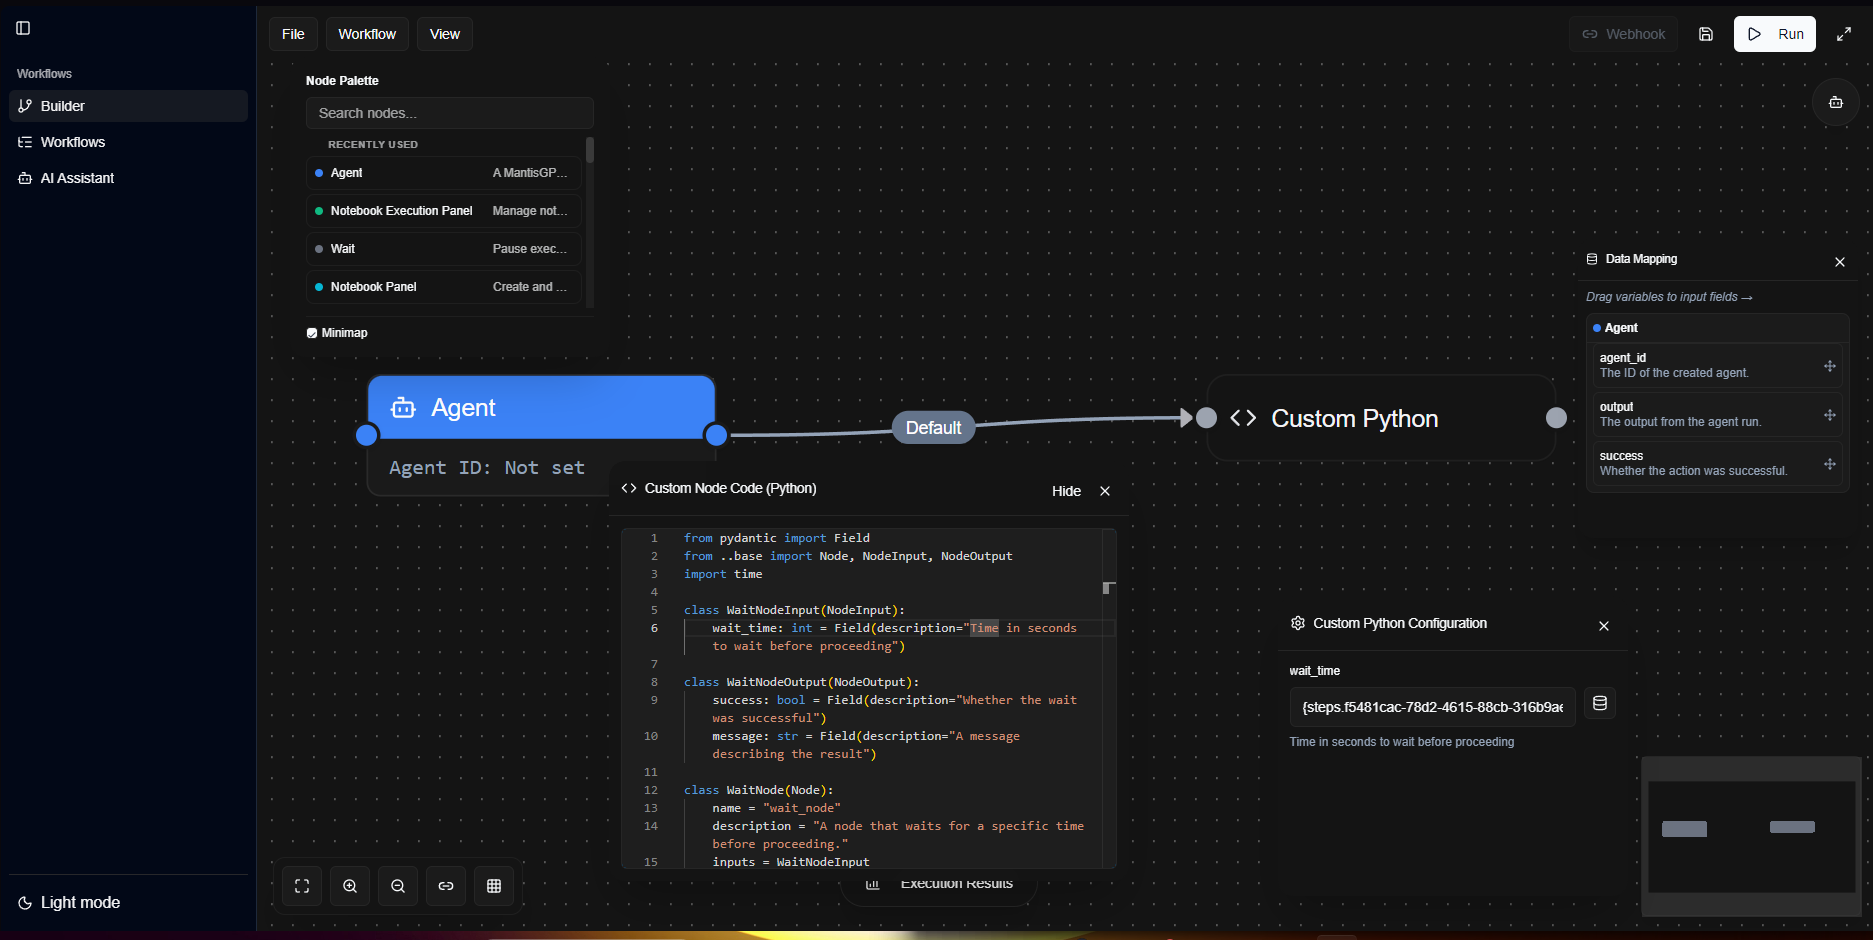Zoom out of the workflow canvas
The height and width of the screenshot is (940, 1873).
398,886
